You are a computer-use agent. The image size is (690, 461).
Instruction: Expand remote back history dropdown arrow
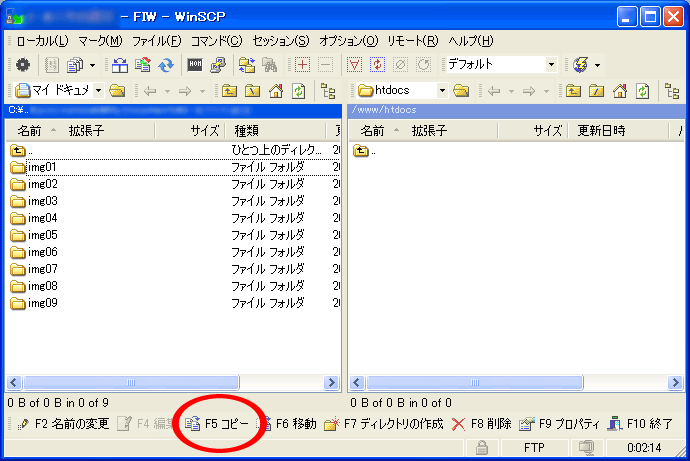coord(511,91)
